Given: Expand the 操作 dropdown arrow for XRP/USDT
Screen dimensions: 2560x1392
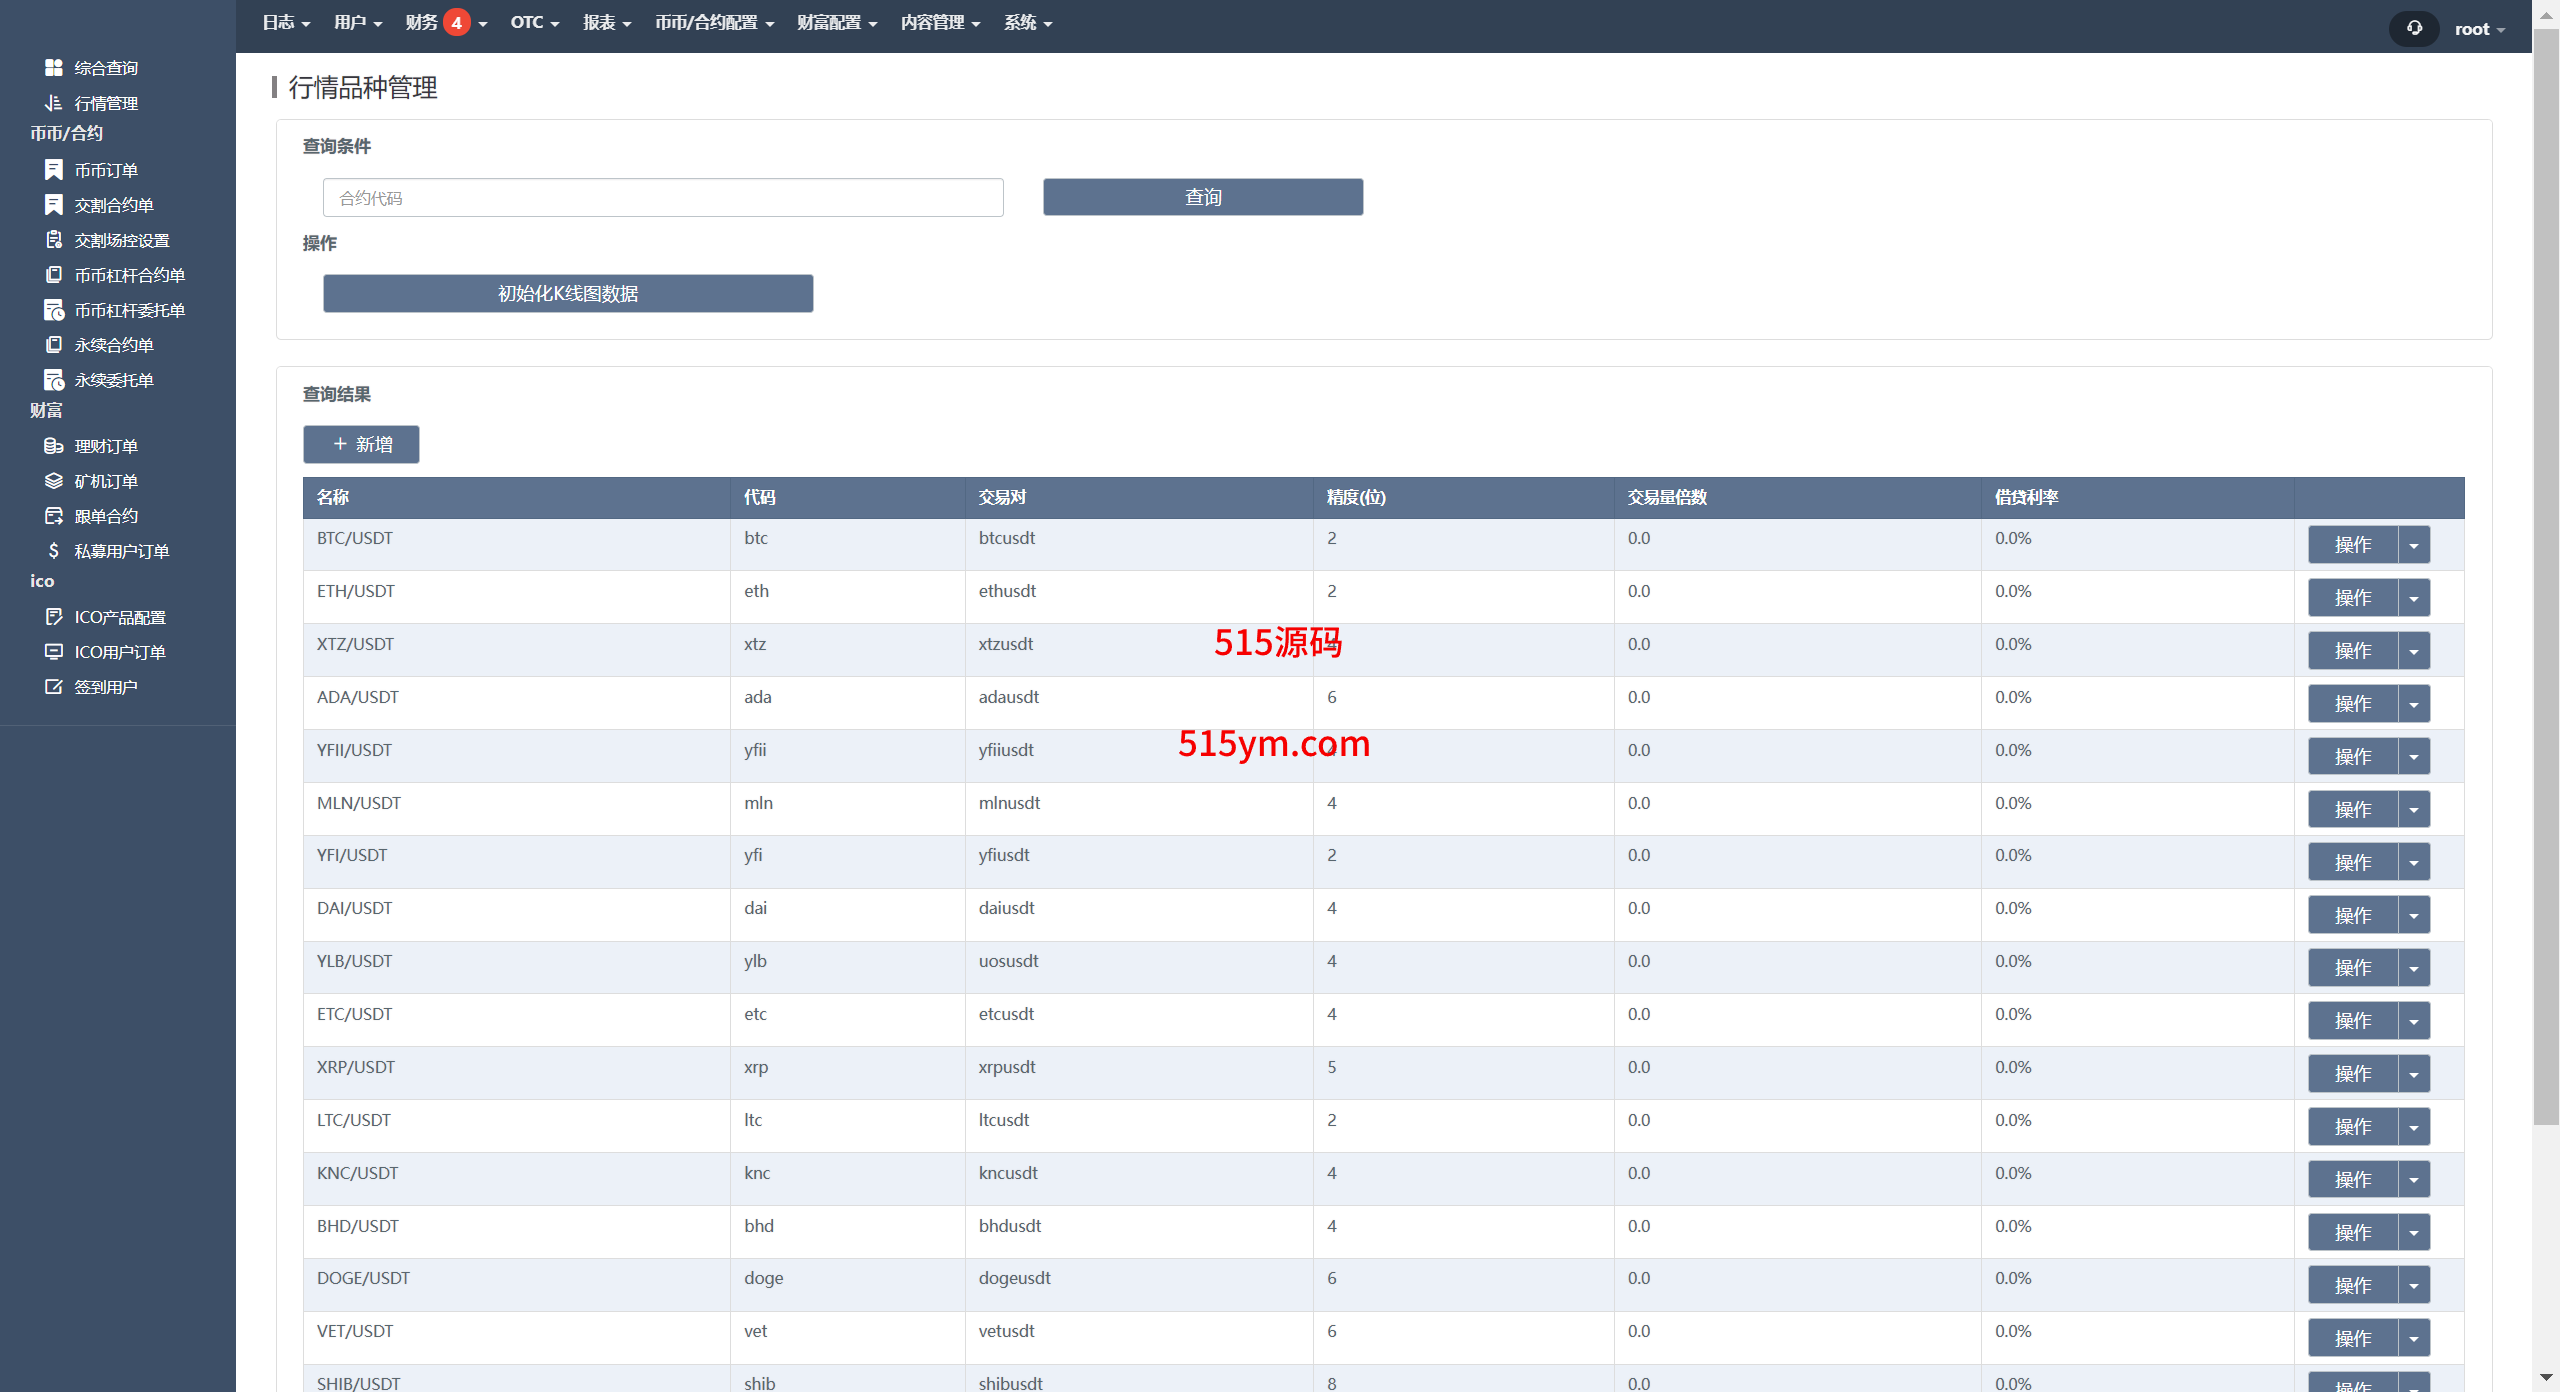Looking at the screenshot, I should pyautogui.click(x=2414, y=1074).
